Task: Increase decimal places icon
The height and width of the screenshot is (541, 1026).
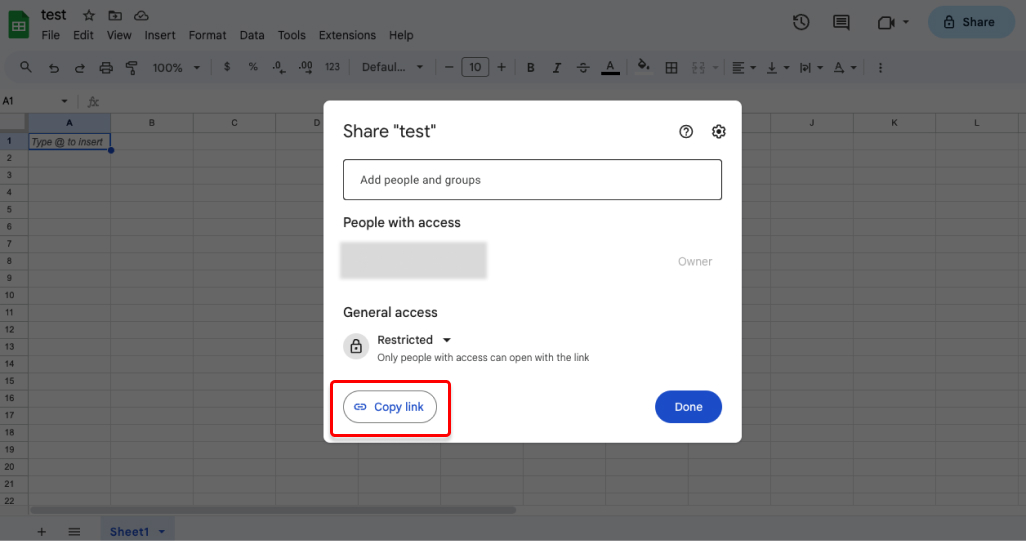Action: click(306, 67)
